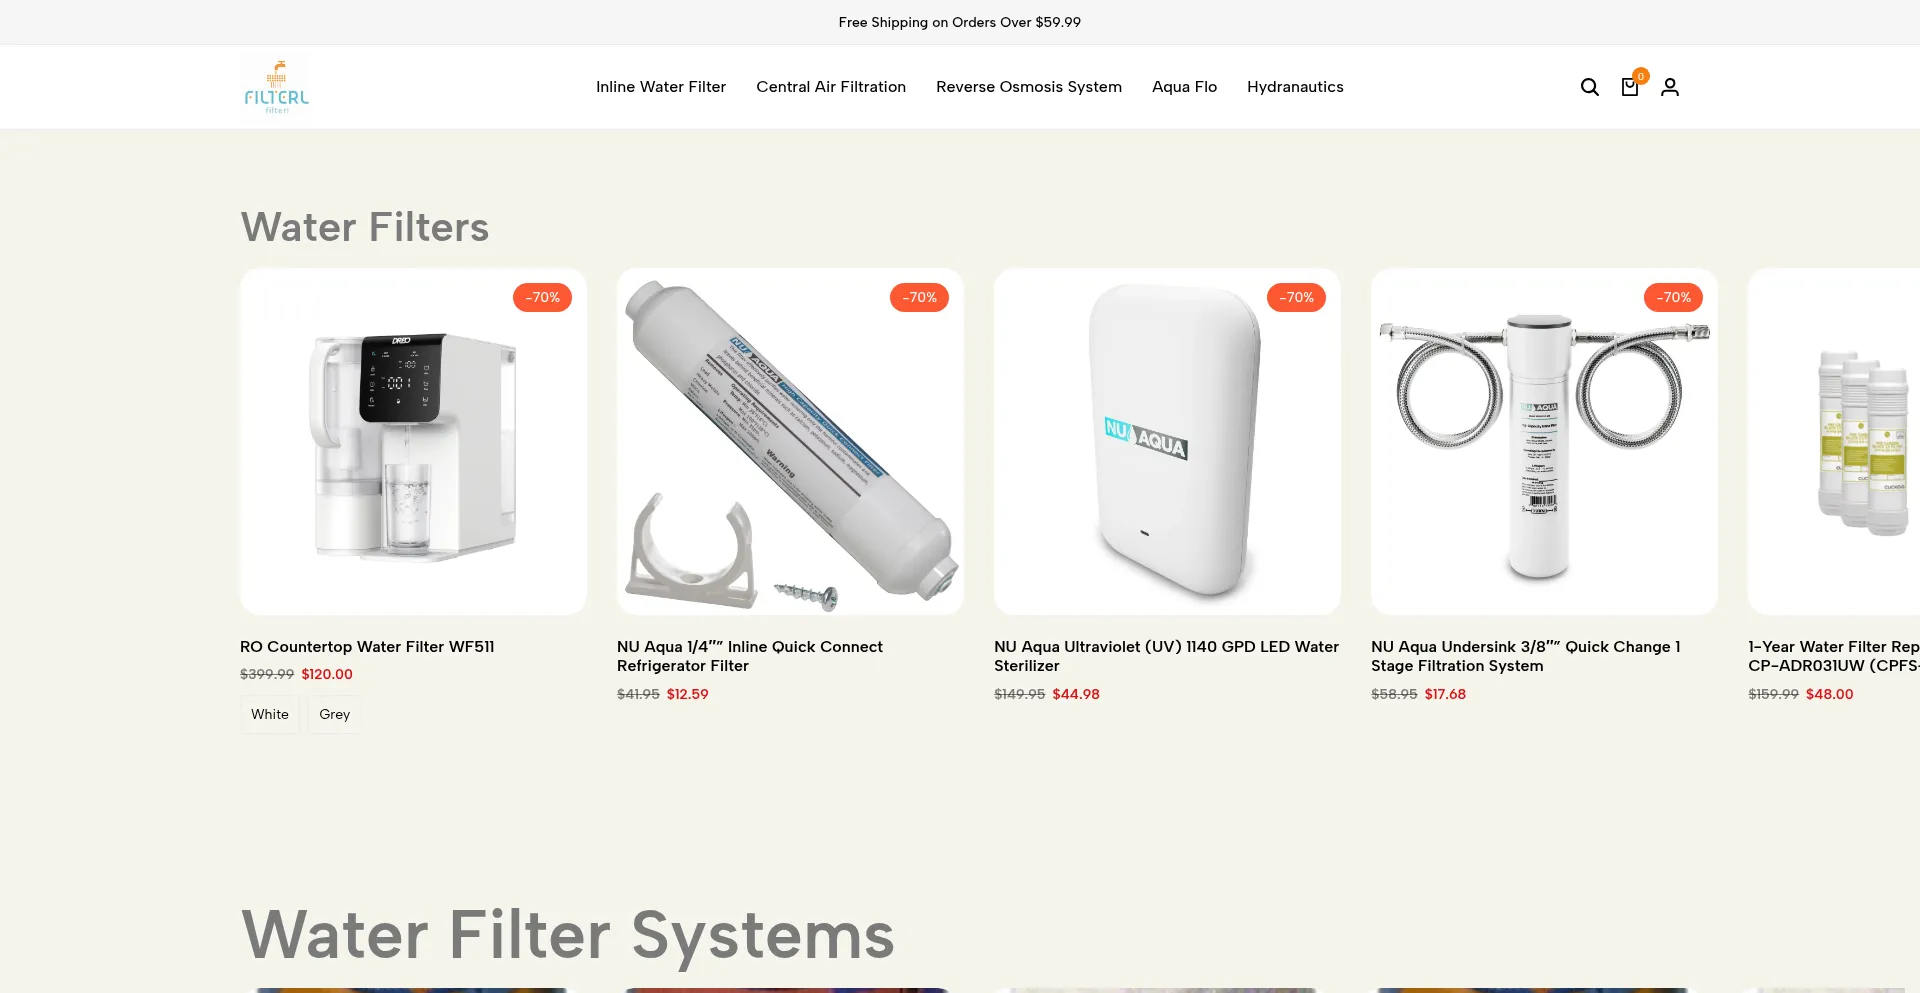Select the White color option
The height and width of the screenshot is (993, 1920).
(270, 714)
